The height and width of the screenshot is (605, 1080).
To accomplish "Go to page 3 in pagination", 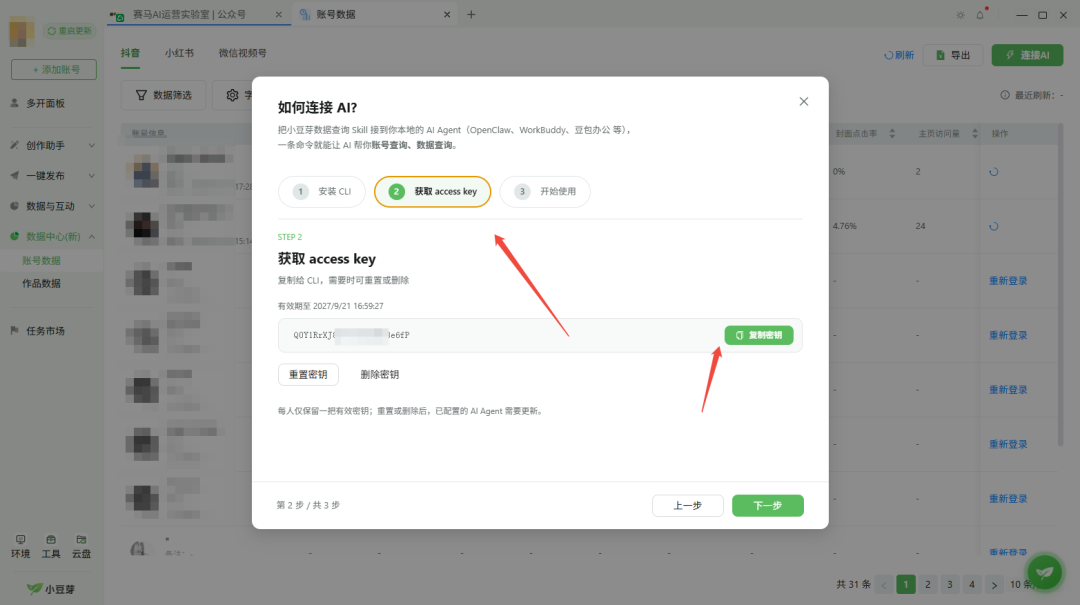I will [950, 584].
